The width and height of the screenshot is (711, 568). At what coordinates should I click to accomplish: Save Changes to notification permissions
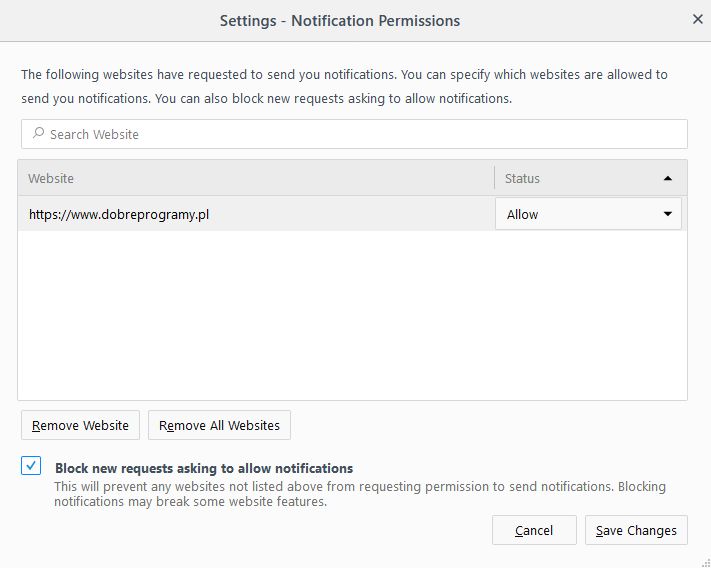coord(636,530)
